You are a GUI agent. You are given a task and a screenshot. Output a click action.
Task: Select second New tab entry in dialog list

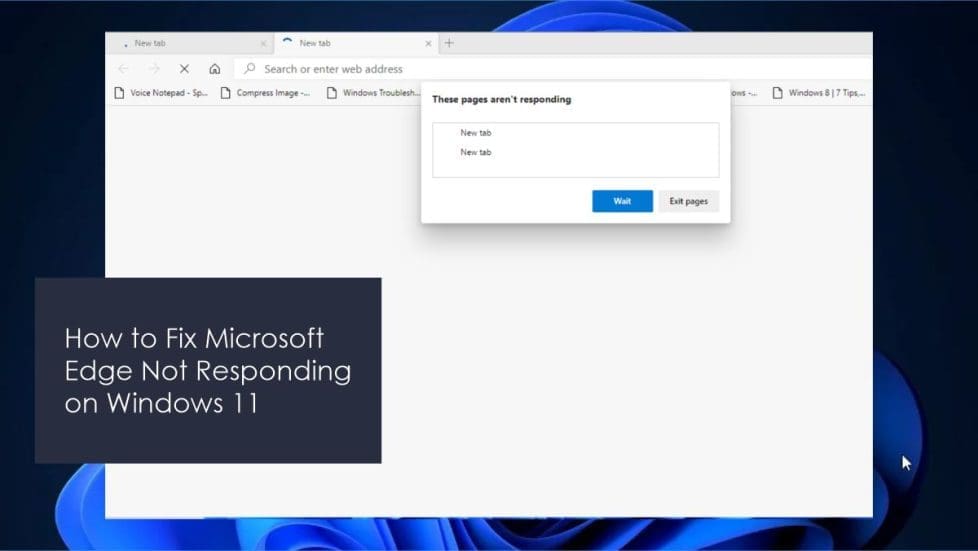coord(476,152)
